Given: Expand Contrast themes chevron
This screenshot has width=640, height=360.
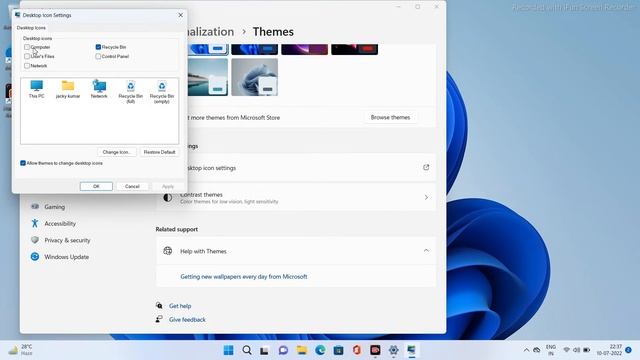Looking at the screenshot, I should (x=426, y=197).
